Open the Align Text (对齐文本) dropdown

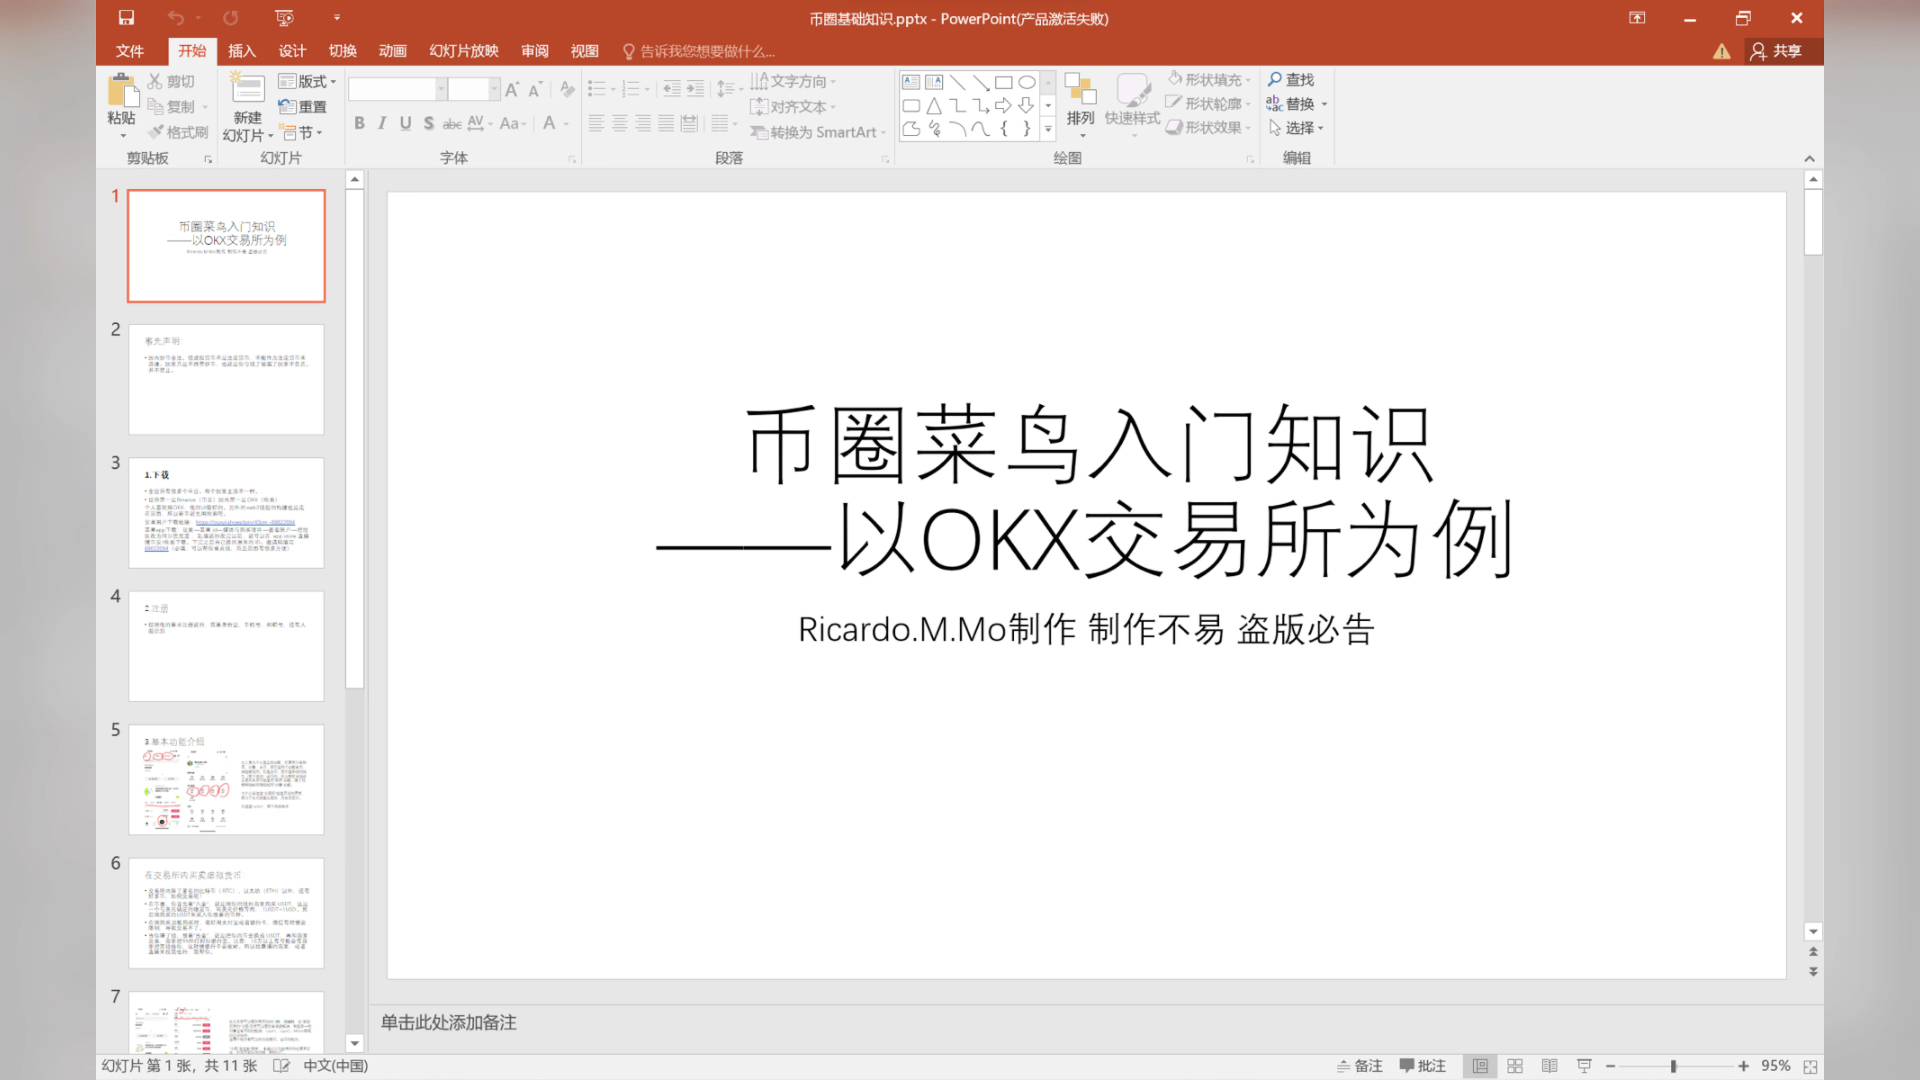tap(793, 106)
